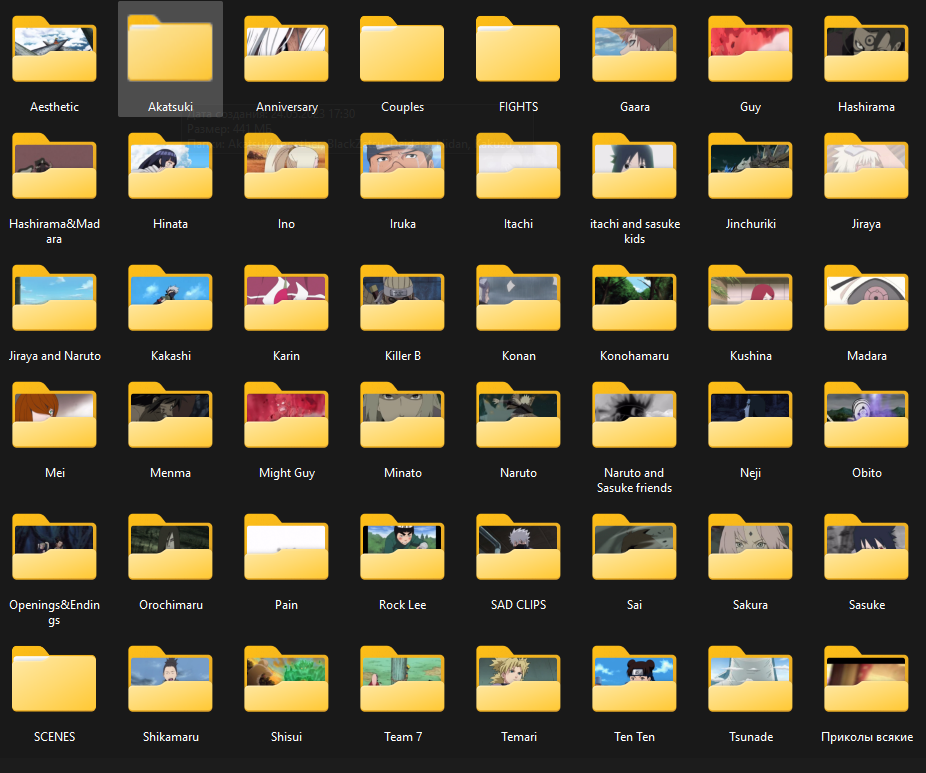Click the 'Konohamaru' folder name label

pyautogui.click(x=634, y=356)
